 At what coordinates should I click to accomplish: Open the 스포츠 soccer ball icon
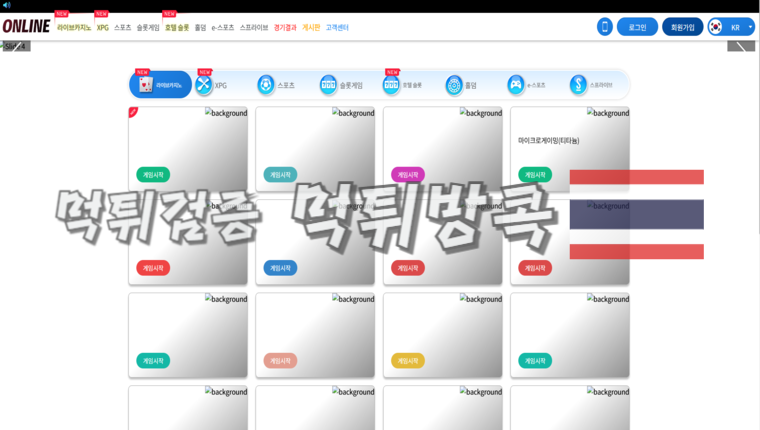pos(266,85)
